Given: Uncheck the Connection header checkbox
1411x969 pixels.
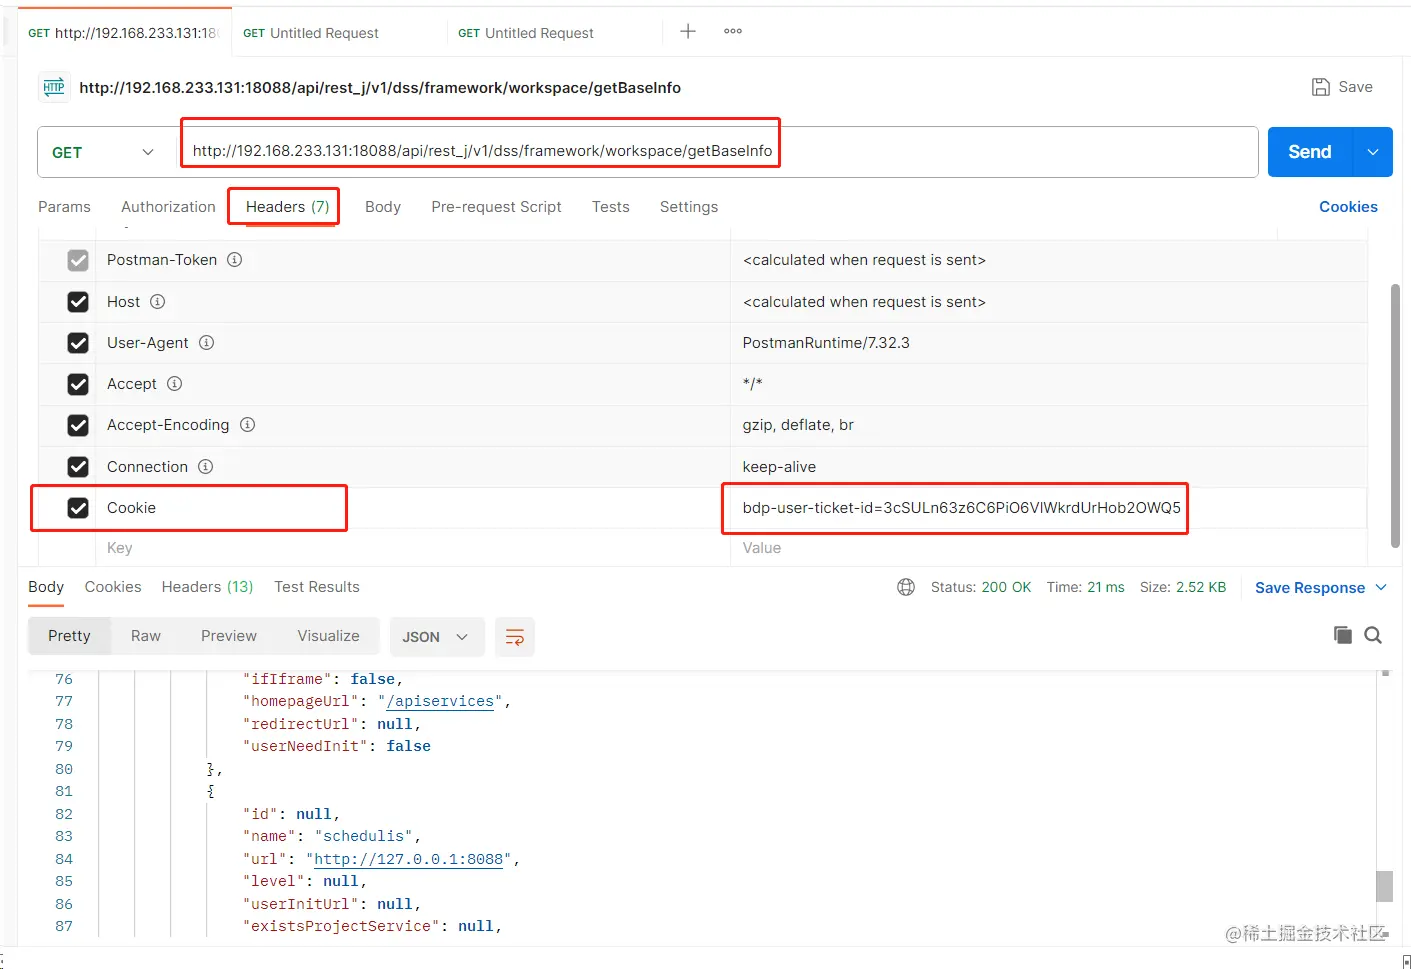Looking at the screenshot, I should (78, 467).
